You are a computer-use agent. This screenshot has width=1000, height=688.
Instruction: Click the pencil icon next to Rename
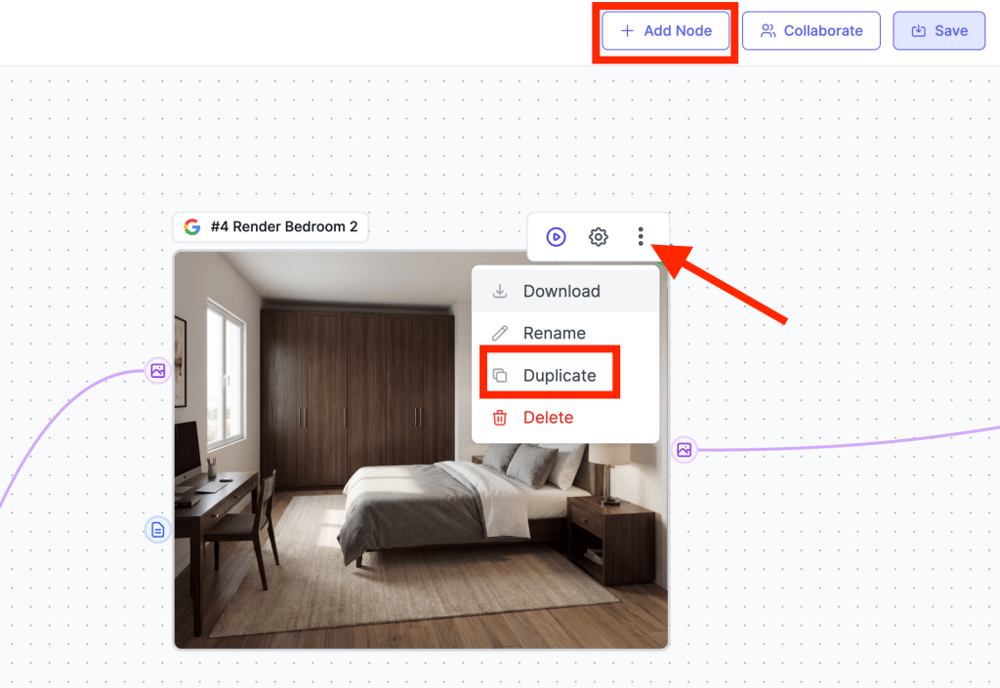pyautogui.click(x=500, y=333)
